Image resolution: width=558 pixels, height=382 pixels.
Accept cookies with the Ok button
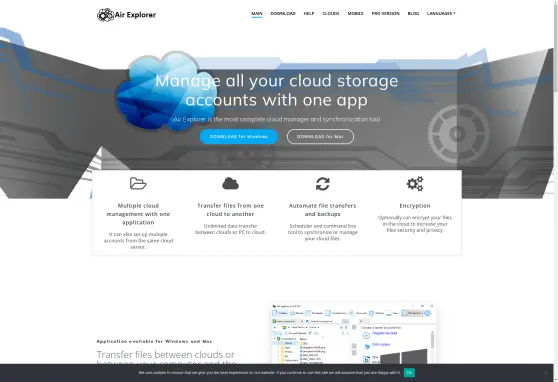point(409,372)
